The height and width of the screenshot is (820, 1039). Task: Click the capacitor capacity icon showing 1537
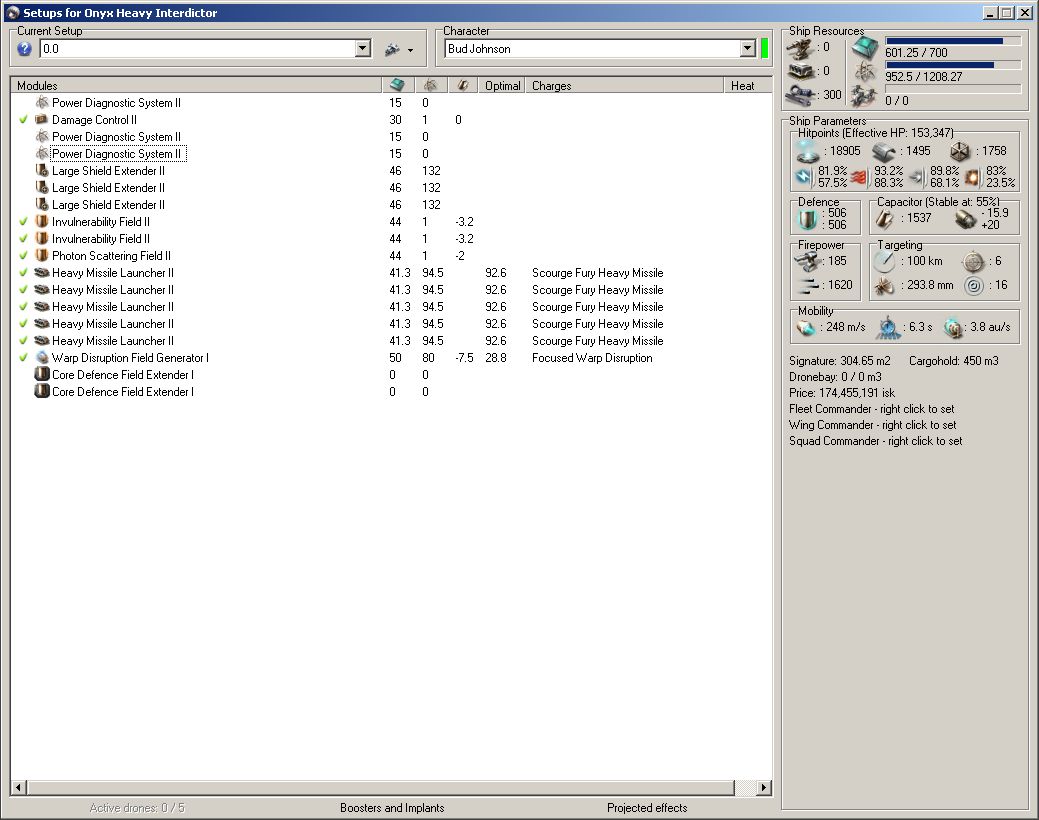tap(885, 219)
